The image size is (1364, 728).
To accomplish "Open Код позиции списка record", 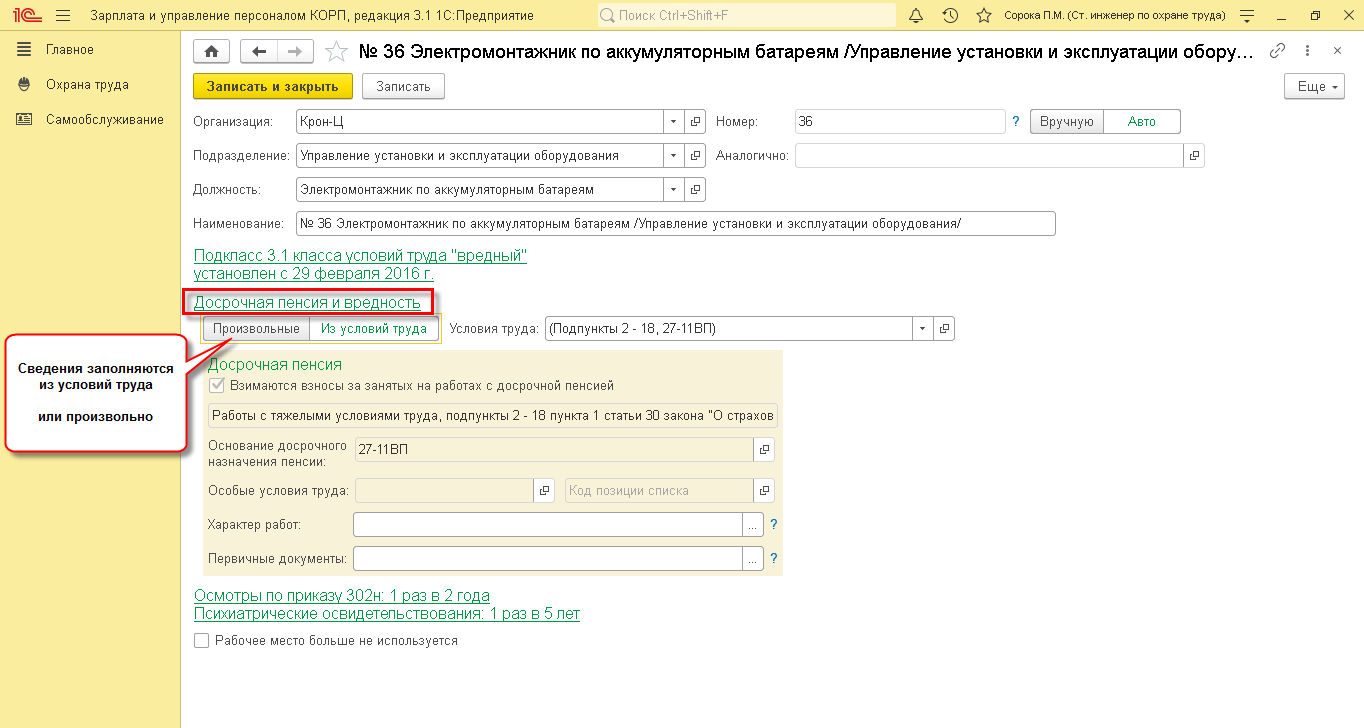I will [x=765, y=490].
